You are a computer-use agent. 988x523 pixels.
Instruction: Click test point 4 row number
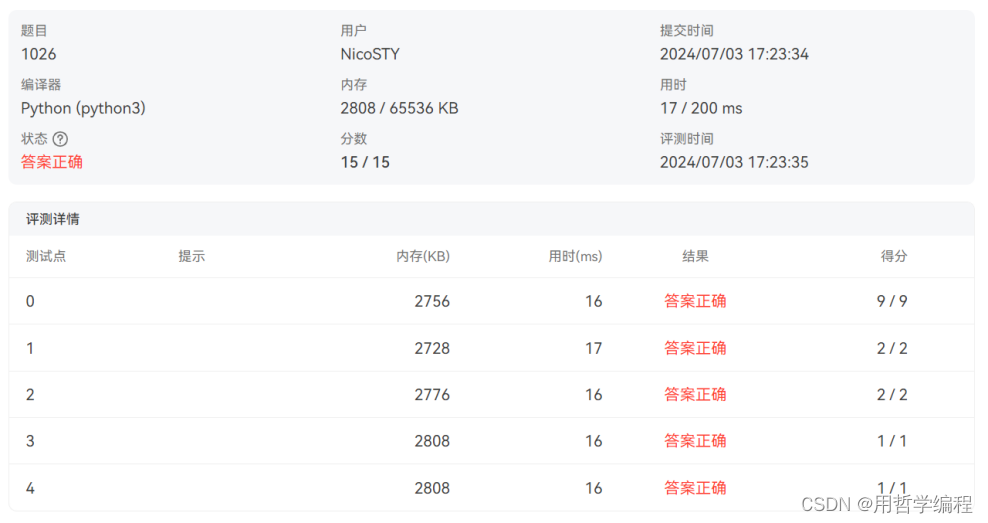pos(30,488)
